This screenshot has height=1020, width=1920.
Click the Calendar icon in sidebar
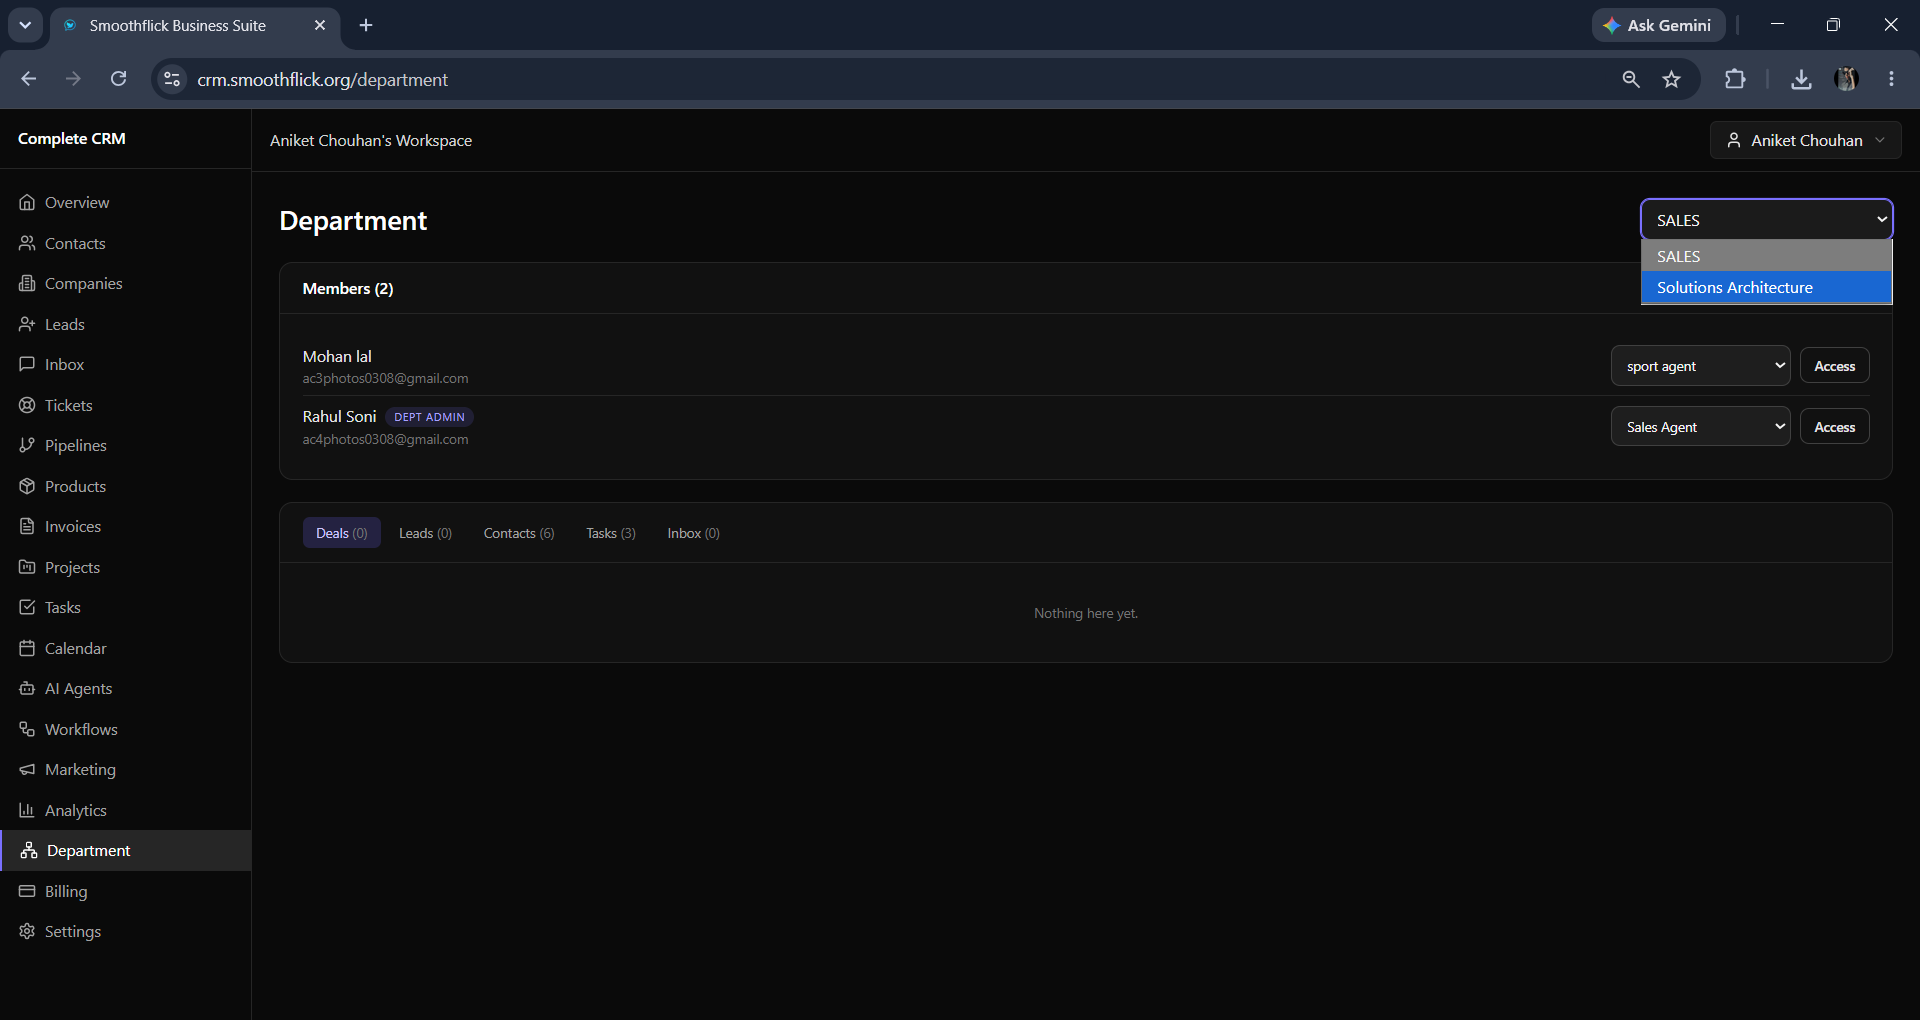click(x=27, y=648)
